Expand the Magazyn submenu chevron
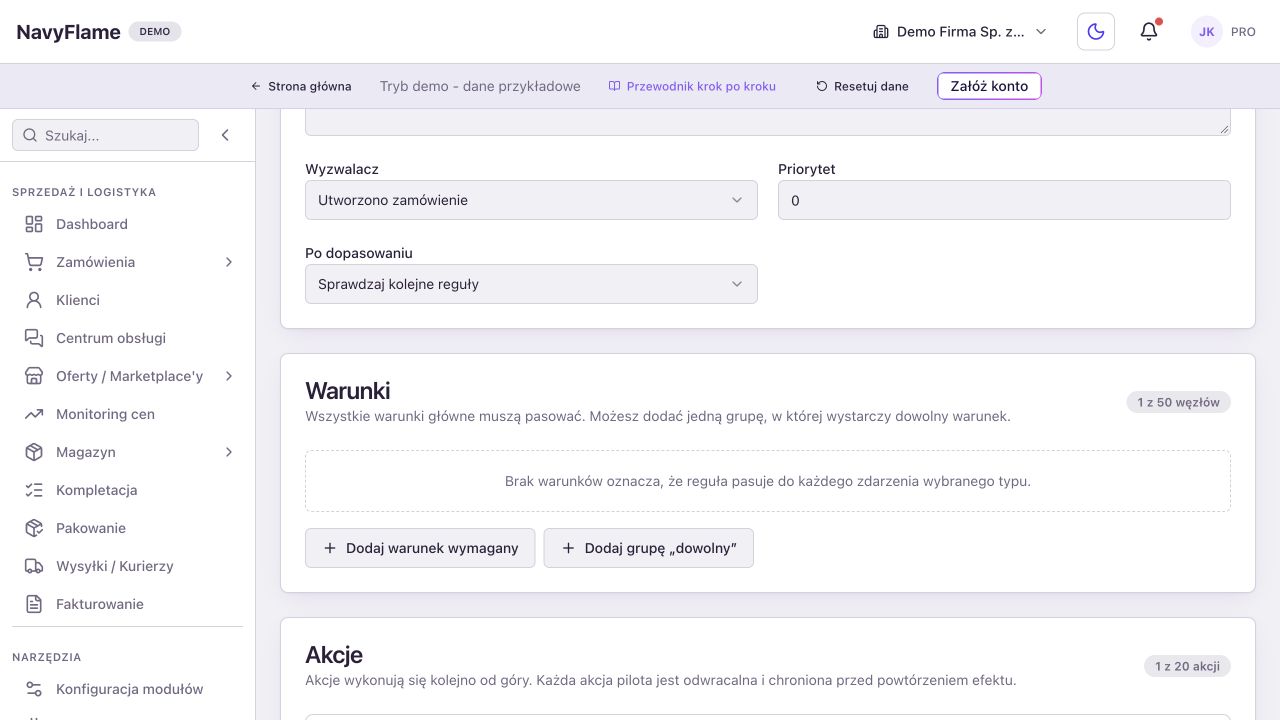This screenshot has height=720, width=1280. click(x=228, y=452)
